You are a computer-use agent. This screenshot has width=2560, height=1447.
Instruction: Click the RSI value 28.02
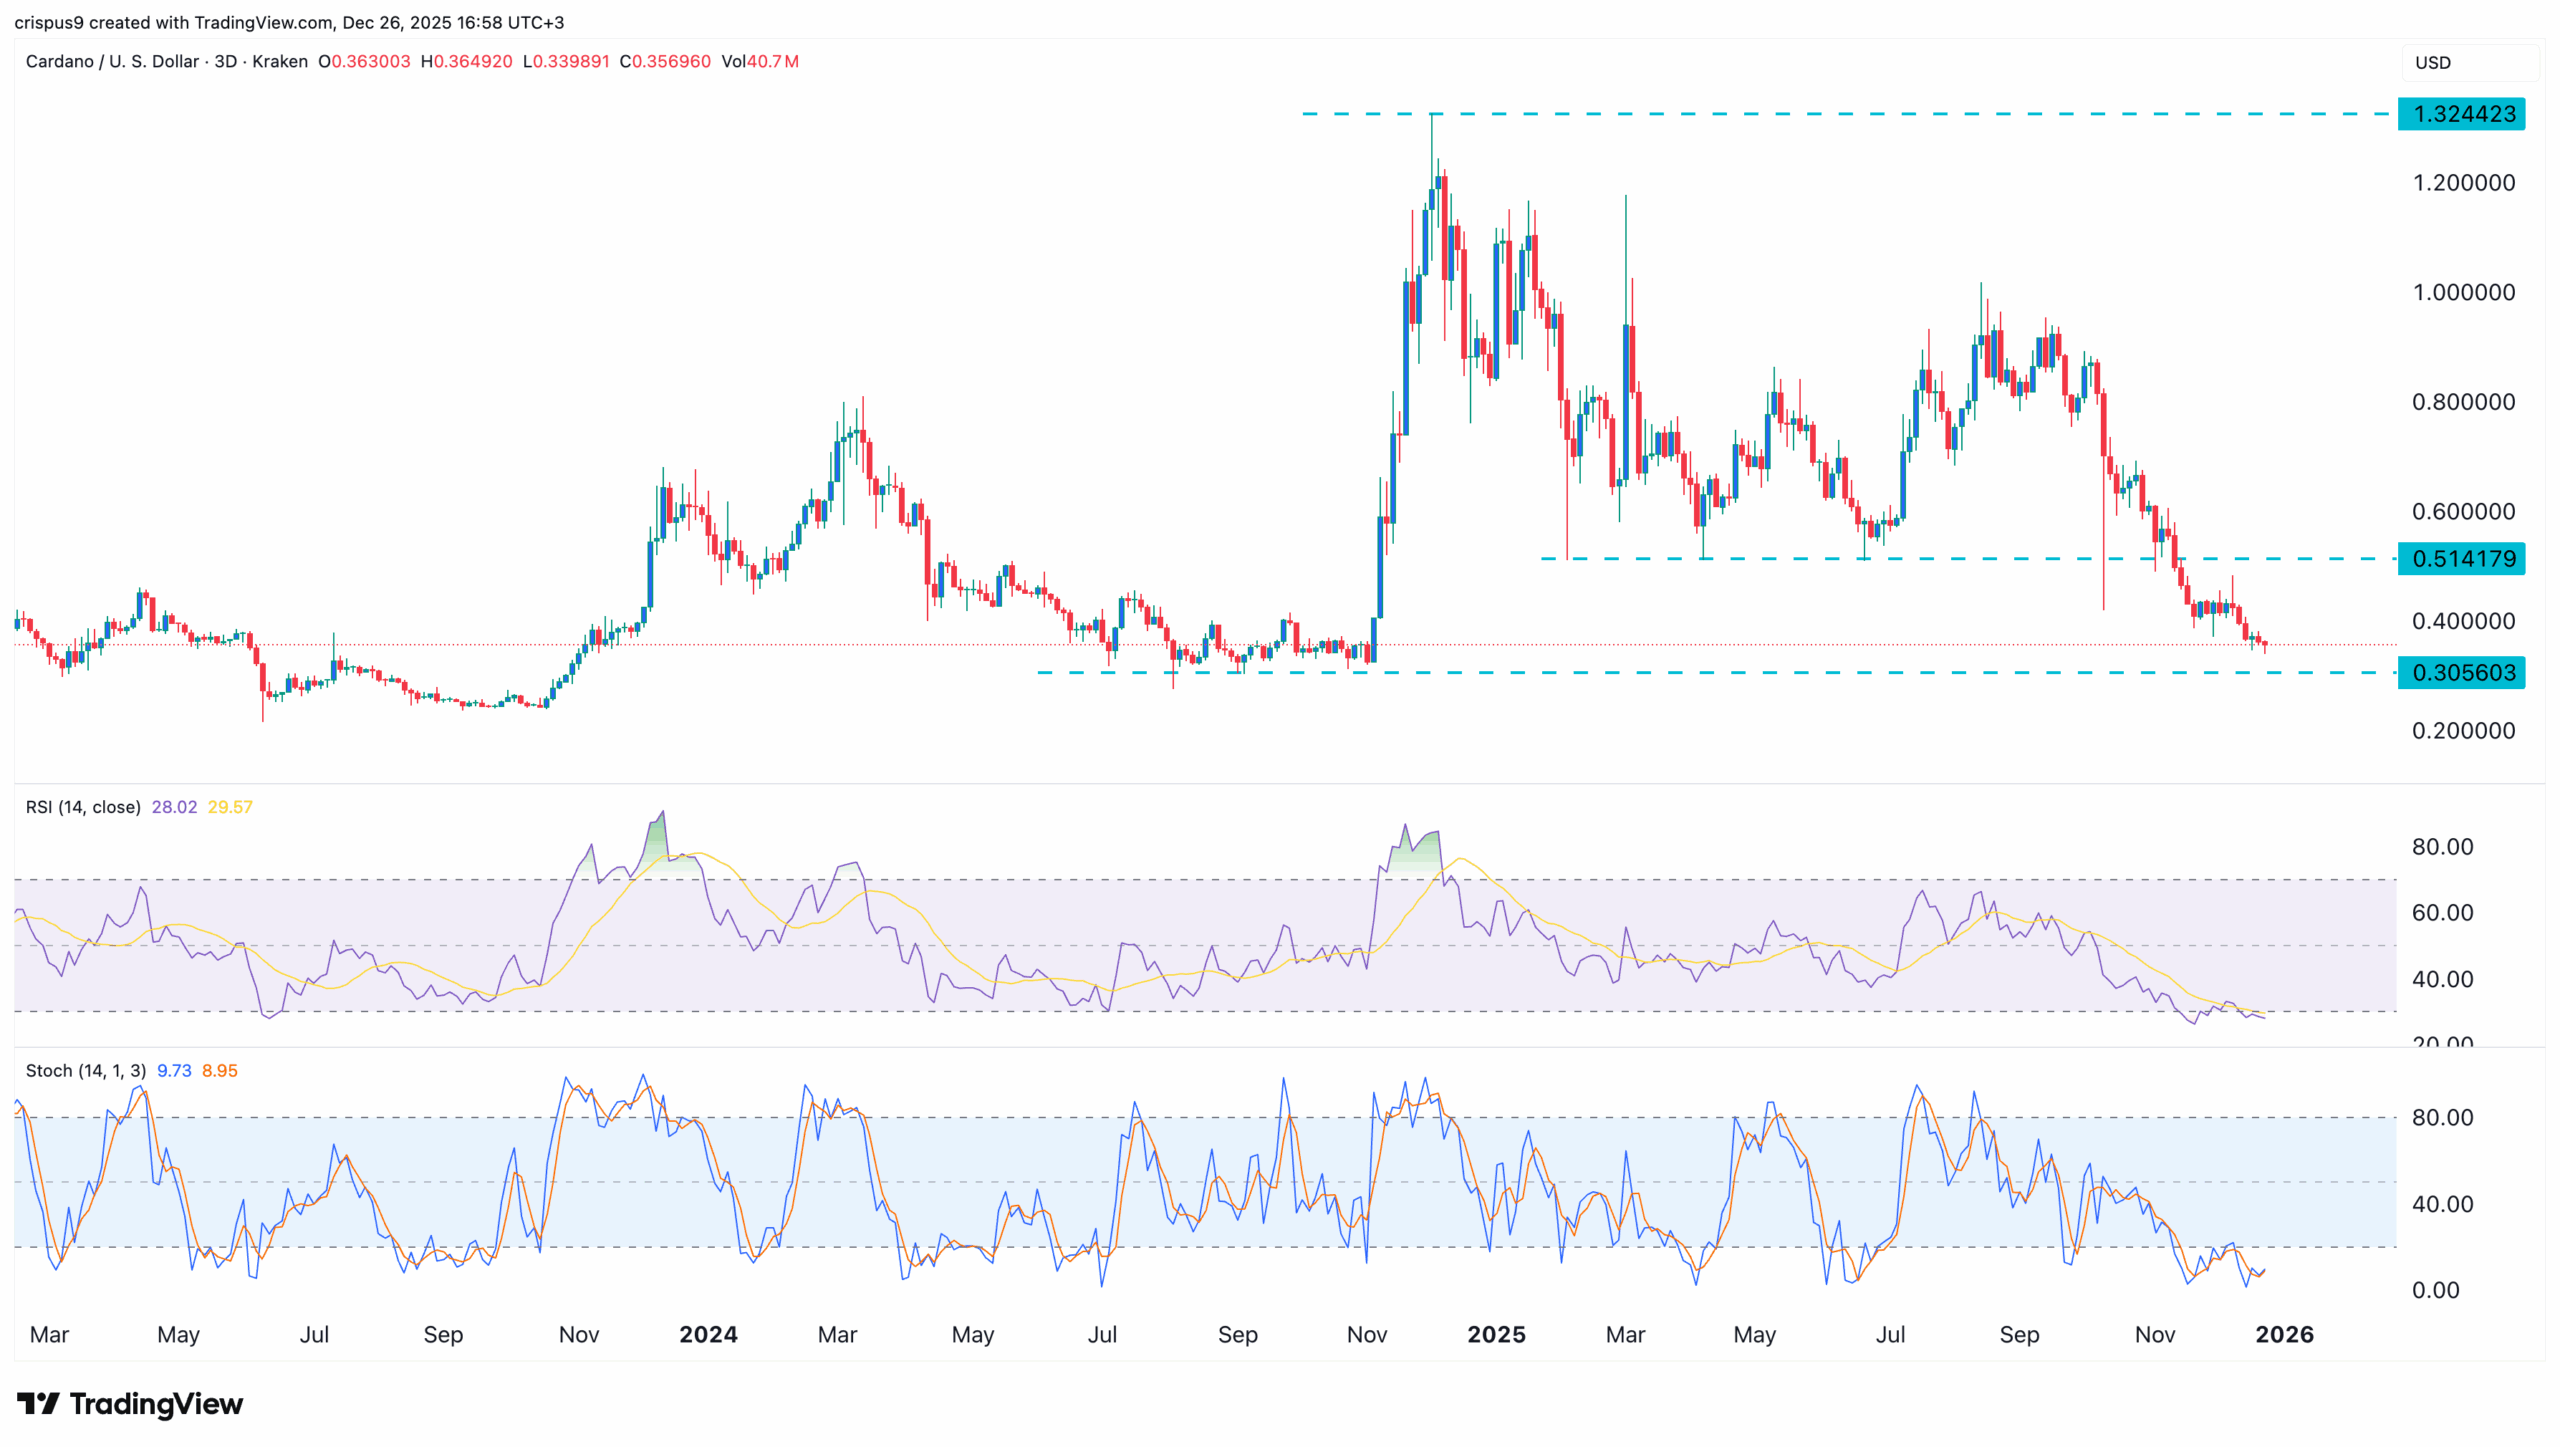(174, 806)
